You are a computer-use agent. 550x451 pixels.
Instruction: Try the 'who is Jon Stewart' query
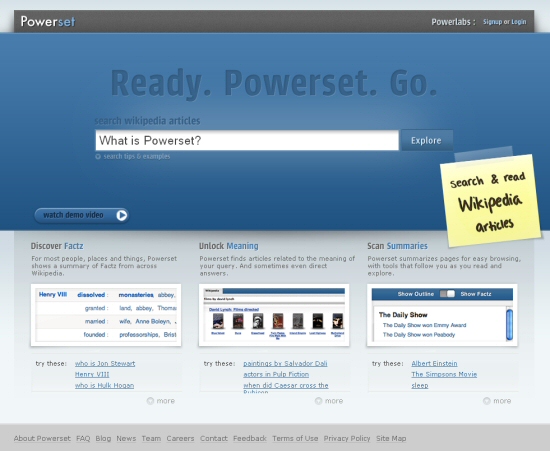pyautogui.click(x=105, y=364)
